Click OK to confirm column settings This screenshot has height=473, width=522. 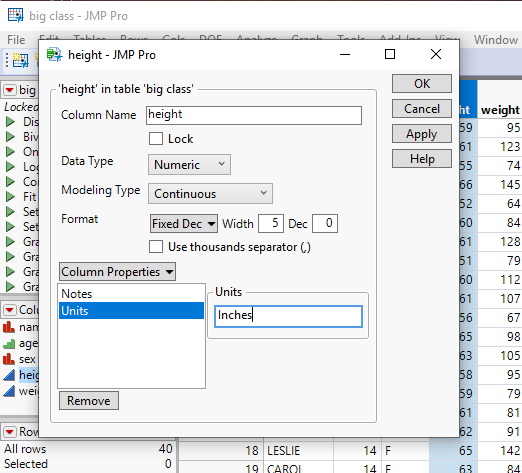[x=422, y=83]
